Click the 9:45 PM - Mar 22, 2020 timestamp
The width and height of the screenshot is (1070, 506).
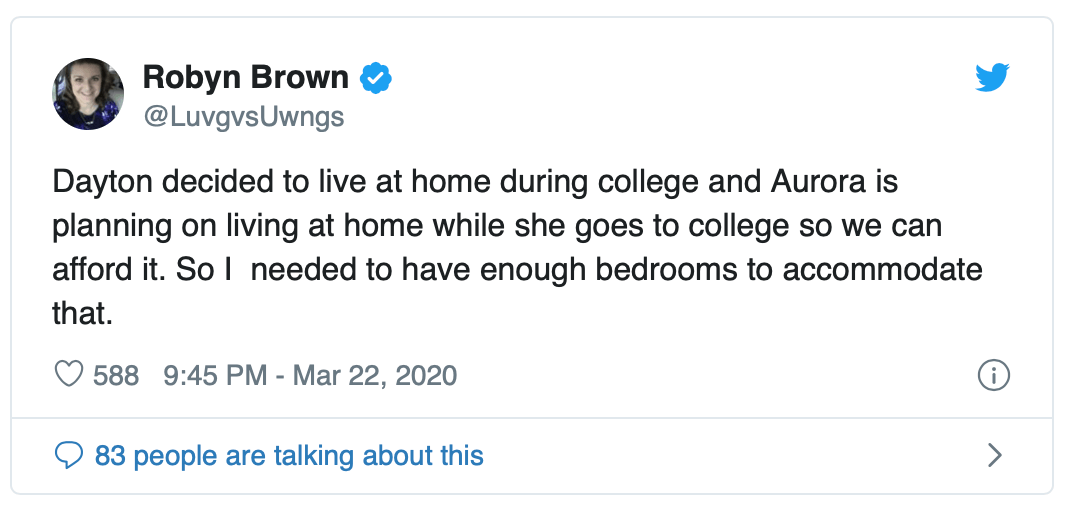pyautogui.click(x=309, y=375)
